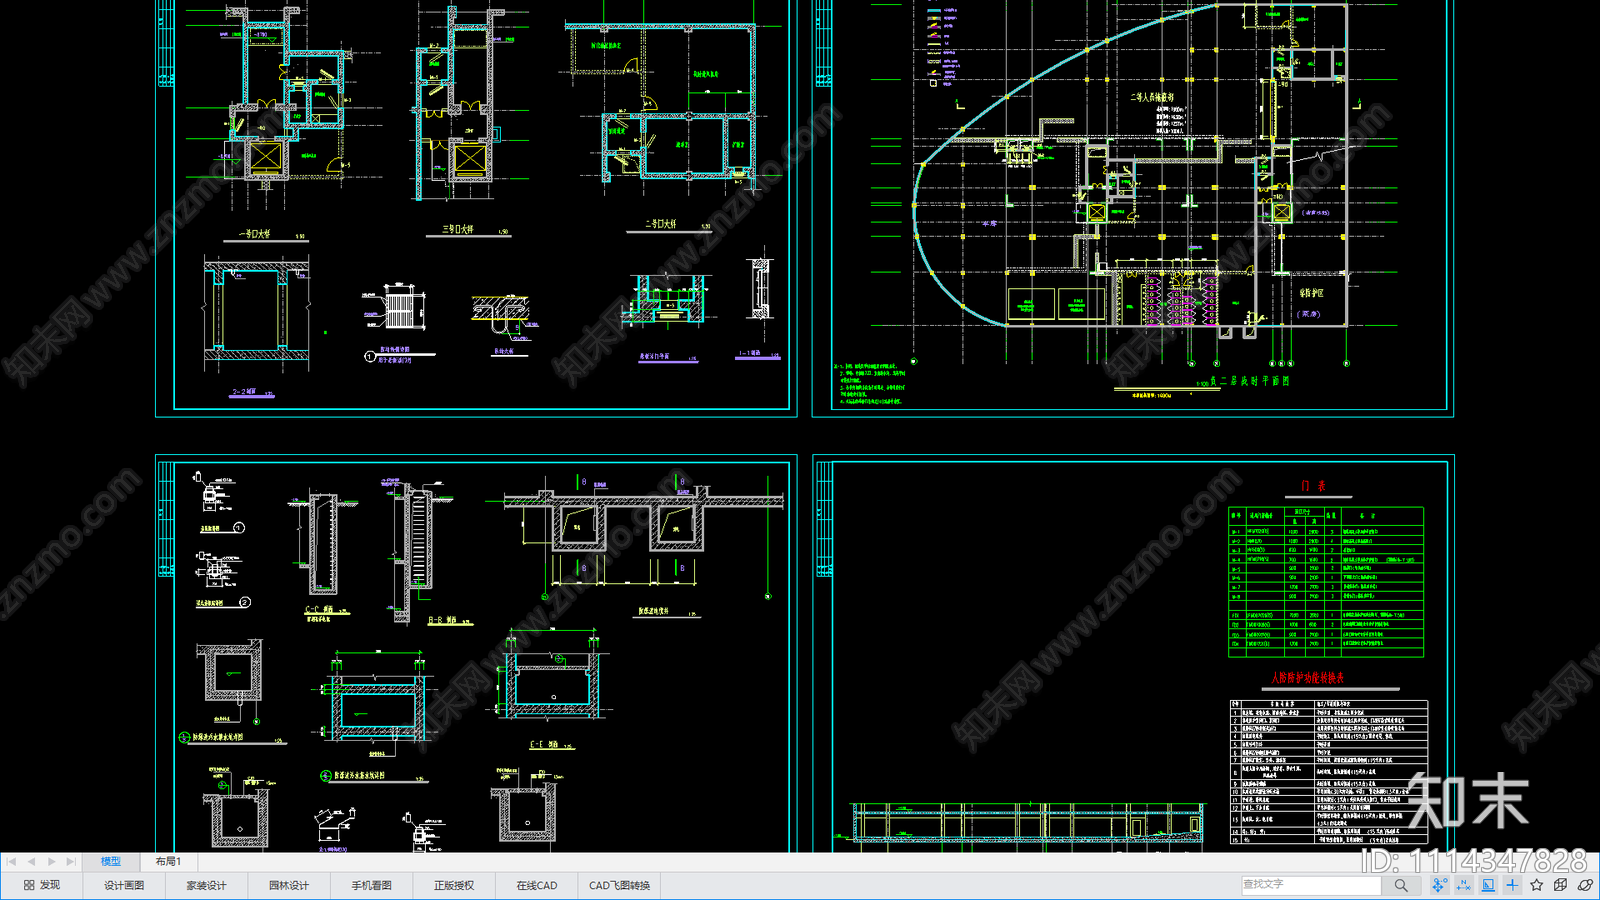This screenshot has width=1600, height=900.
Task: Open CAD飞图转换 option
Action: [619, 885]
